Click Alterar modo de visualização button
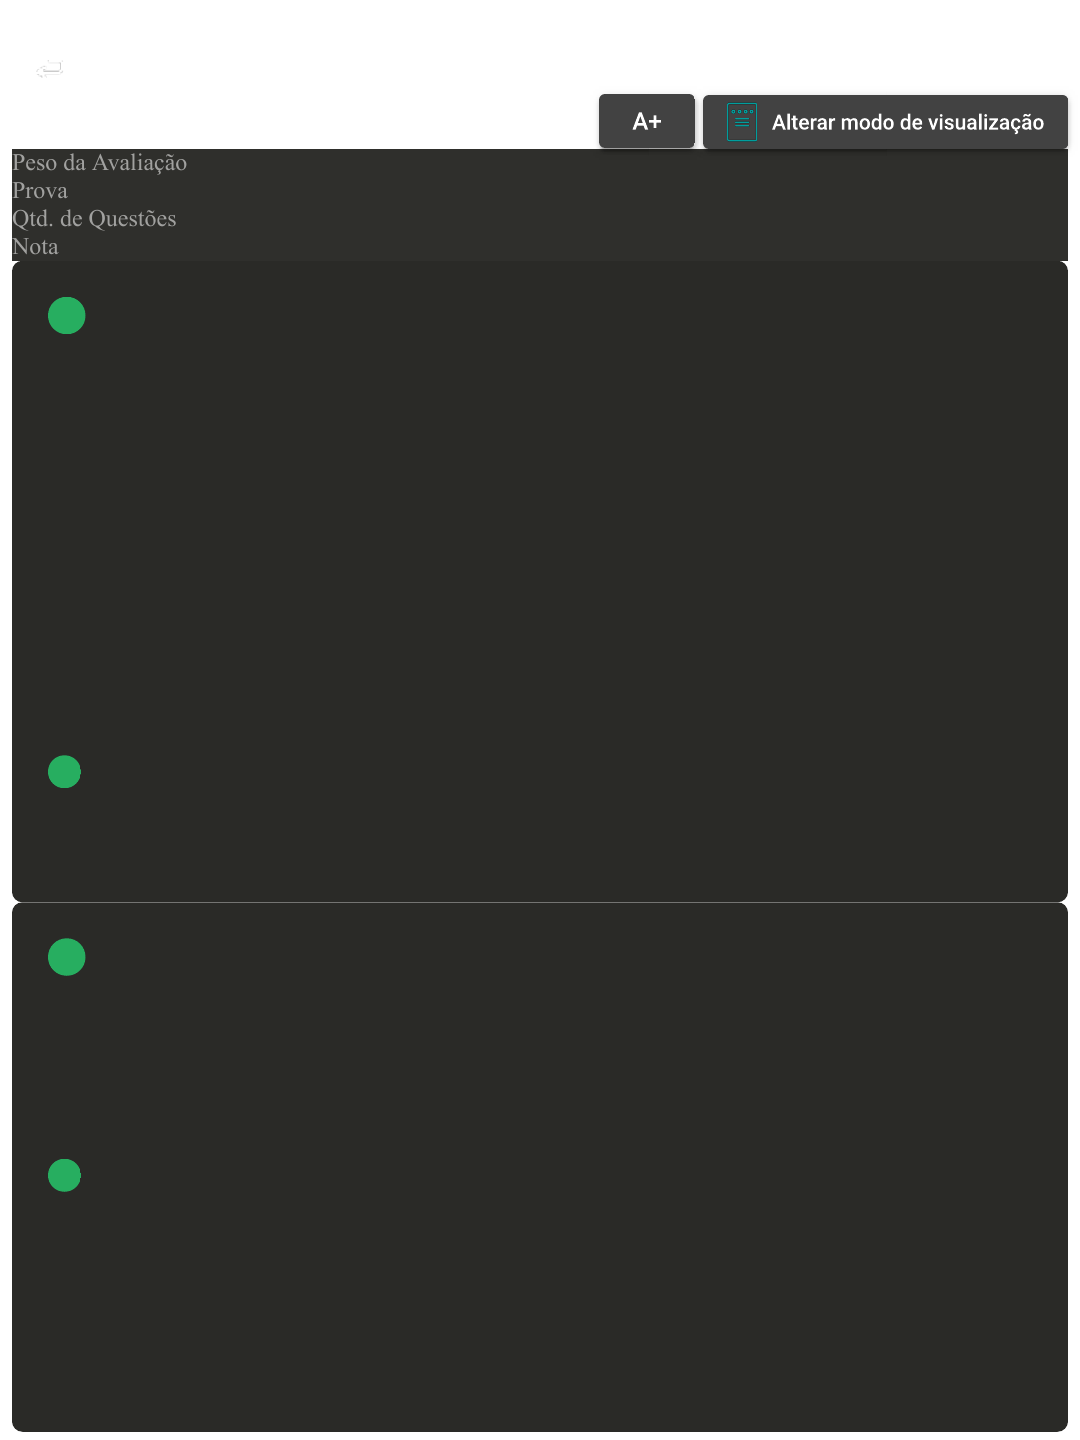The width and height of the screenshot is (1080, 1440). click(885, 122)
